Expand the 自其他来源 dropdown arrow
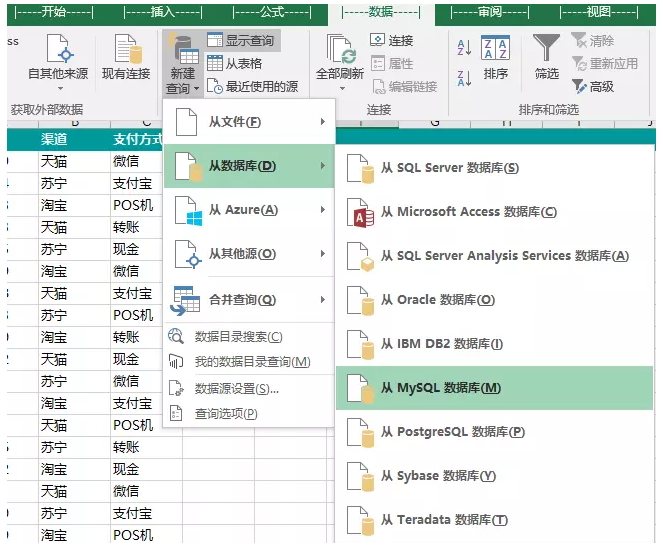Viewport: 663px width, 549px height. (60, 88)
